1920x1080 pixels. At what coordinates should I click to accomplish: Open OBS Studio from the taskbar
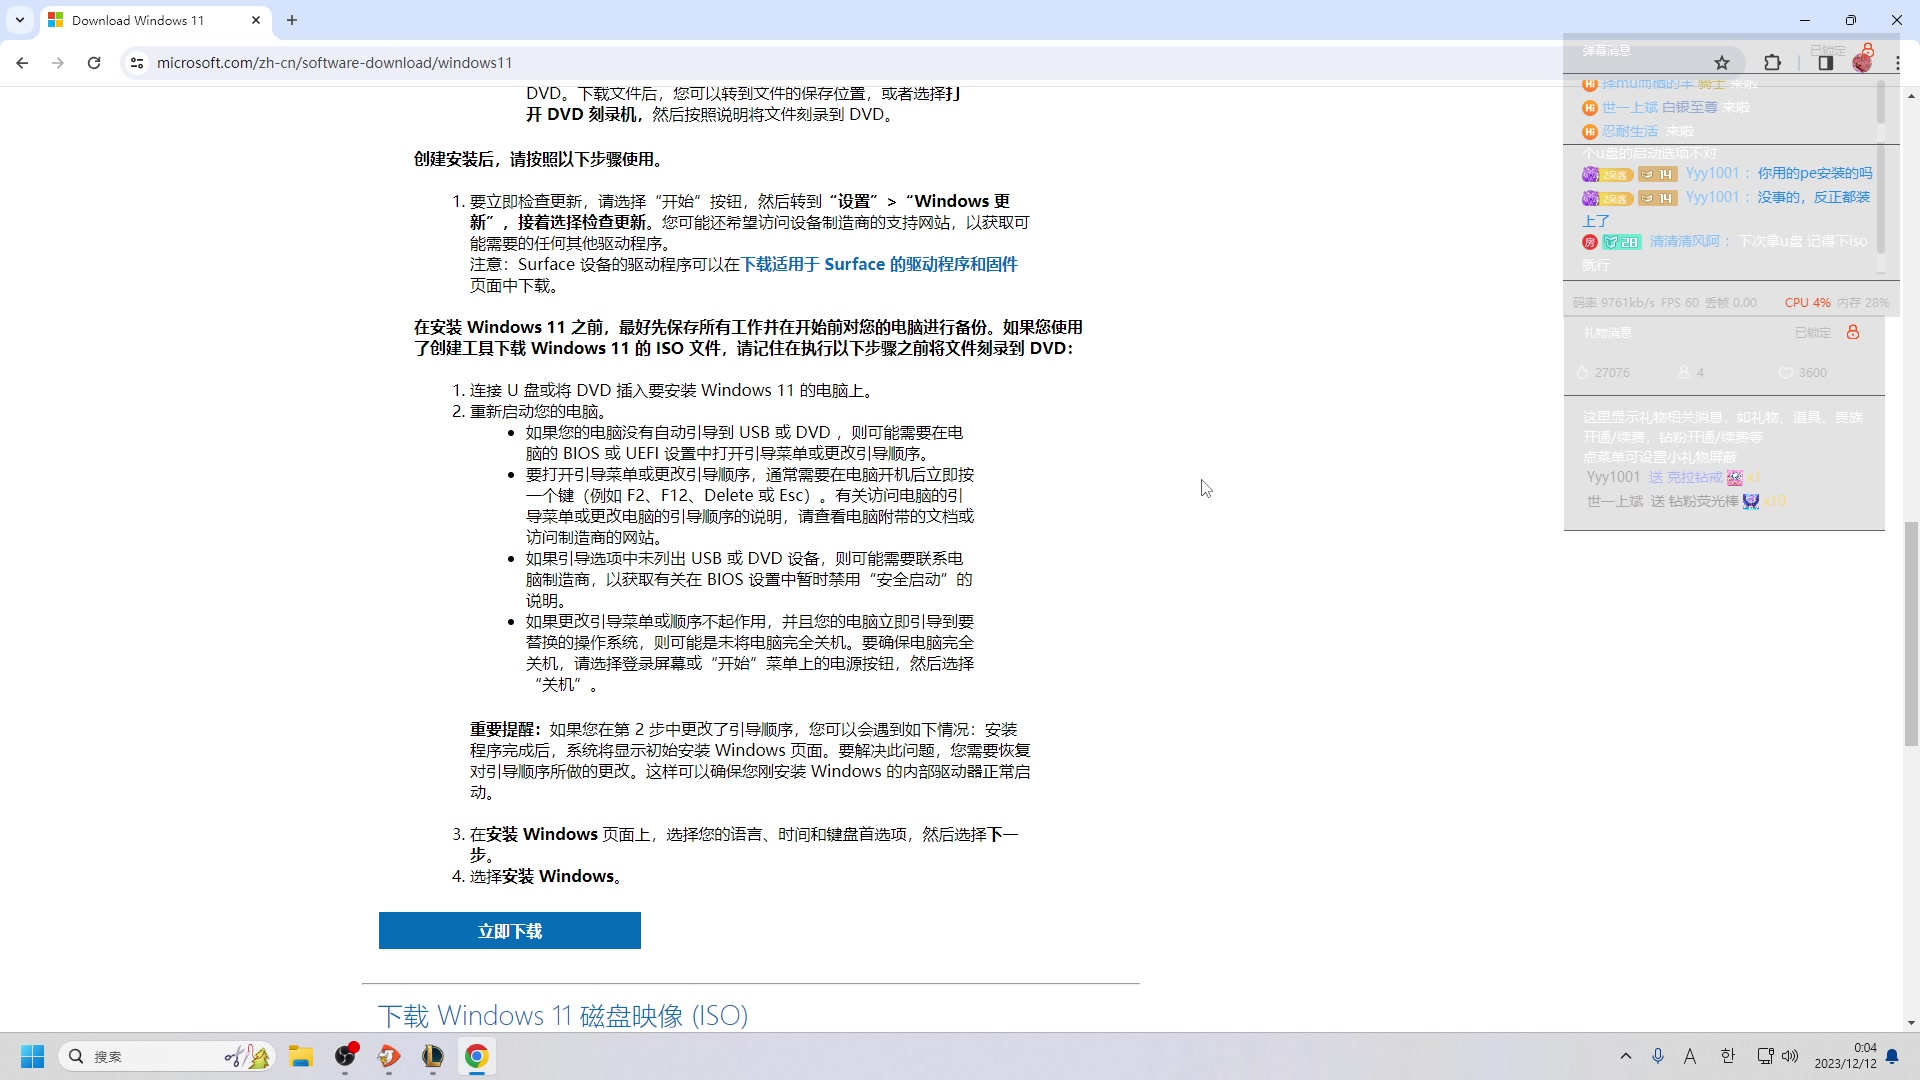tap(345, 1056)
